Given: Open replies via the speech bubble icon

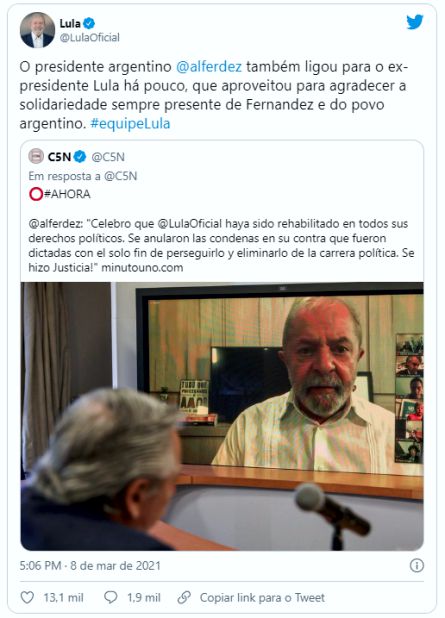Looking at the screenshot, I should pos(110,598).
